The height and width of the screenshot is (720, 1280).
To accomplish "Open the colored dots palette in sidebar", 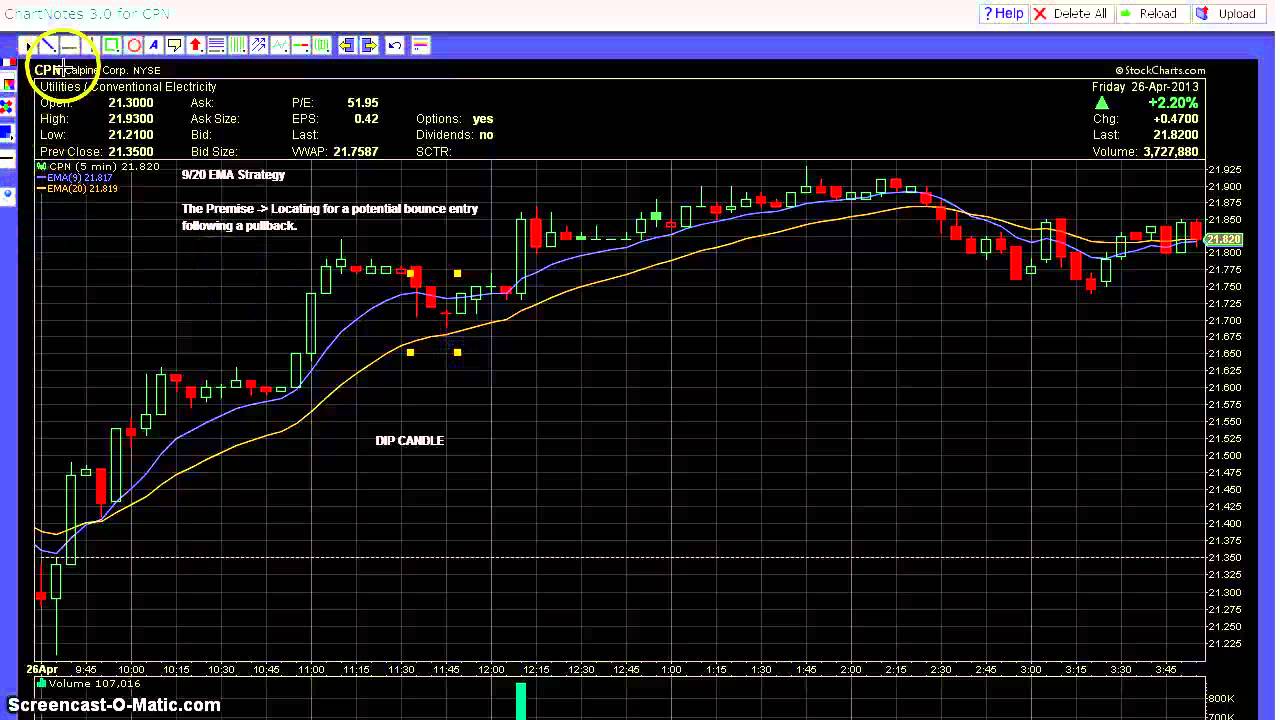I will pyautogui.click(x=6, y=106).
